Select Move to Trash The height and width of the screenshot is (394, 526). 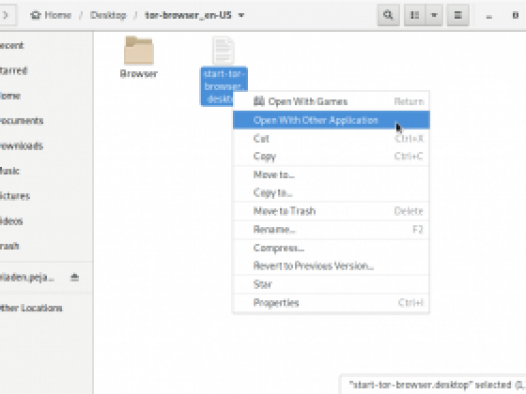331,211
